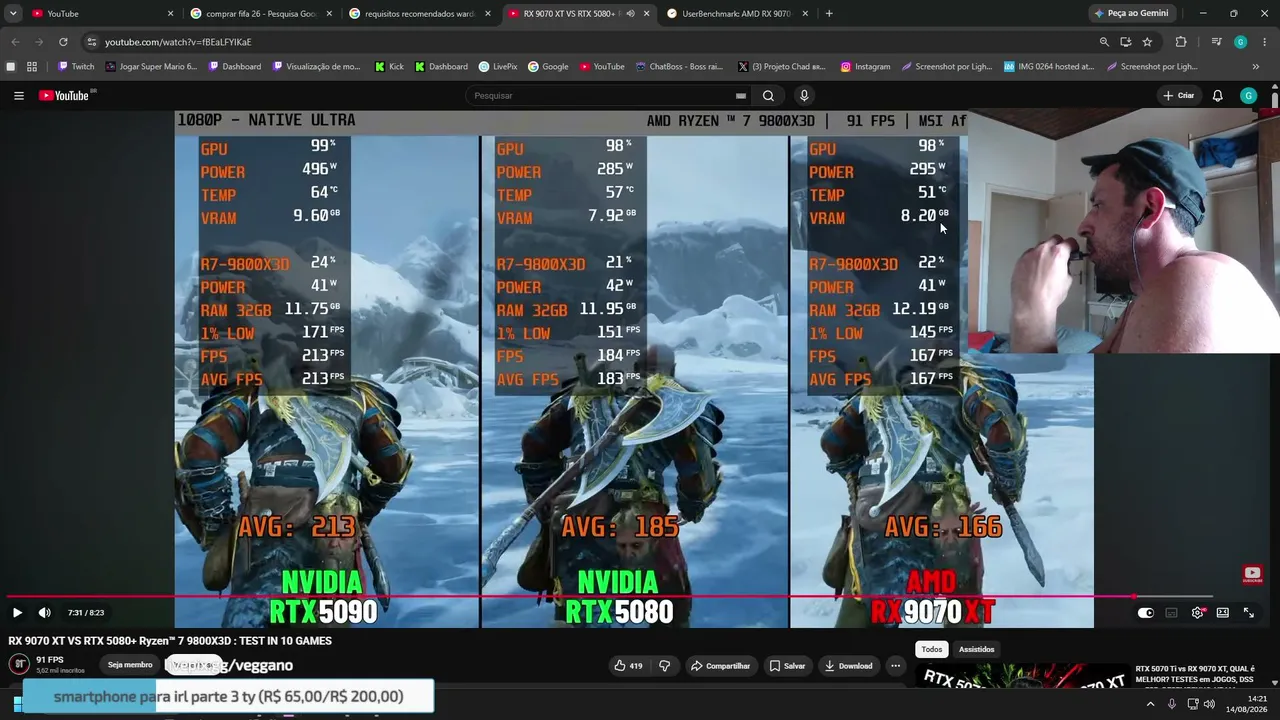Mute the RX 9070 XT VS RTX 5080 tab audio
The image size is (1280, 720).
coord(630,14)
